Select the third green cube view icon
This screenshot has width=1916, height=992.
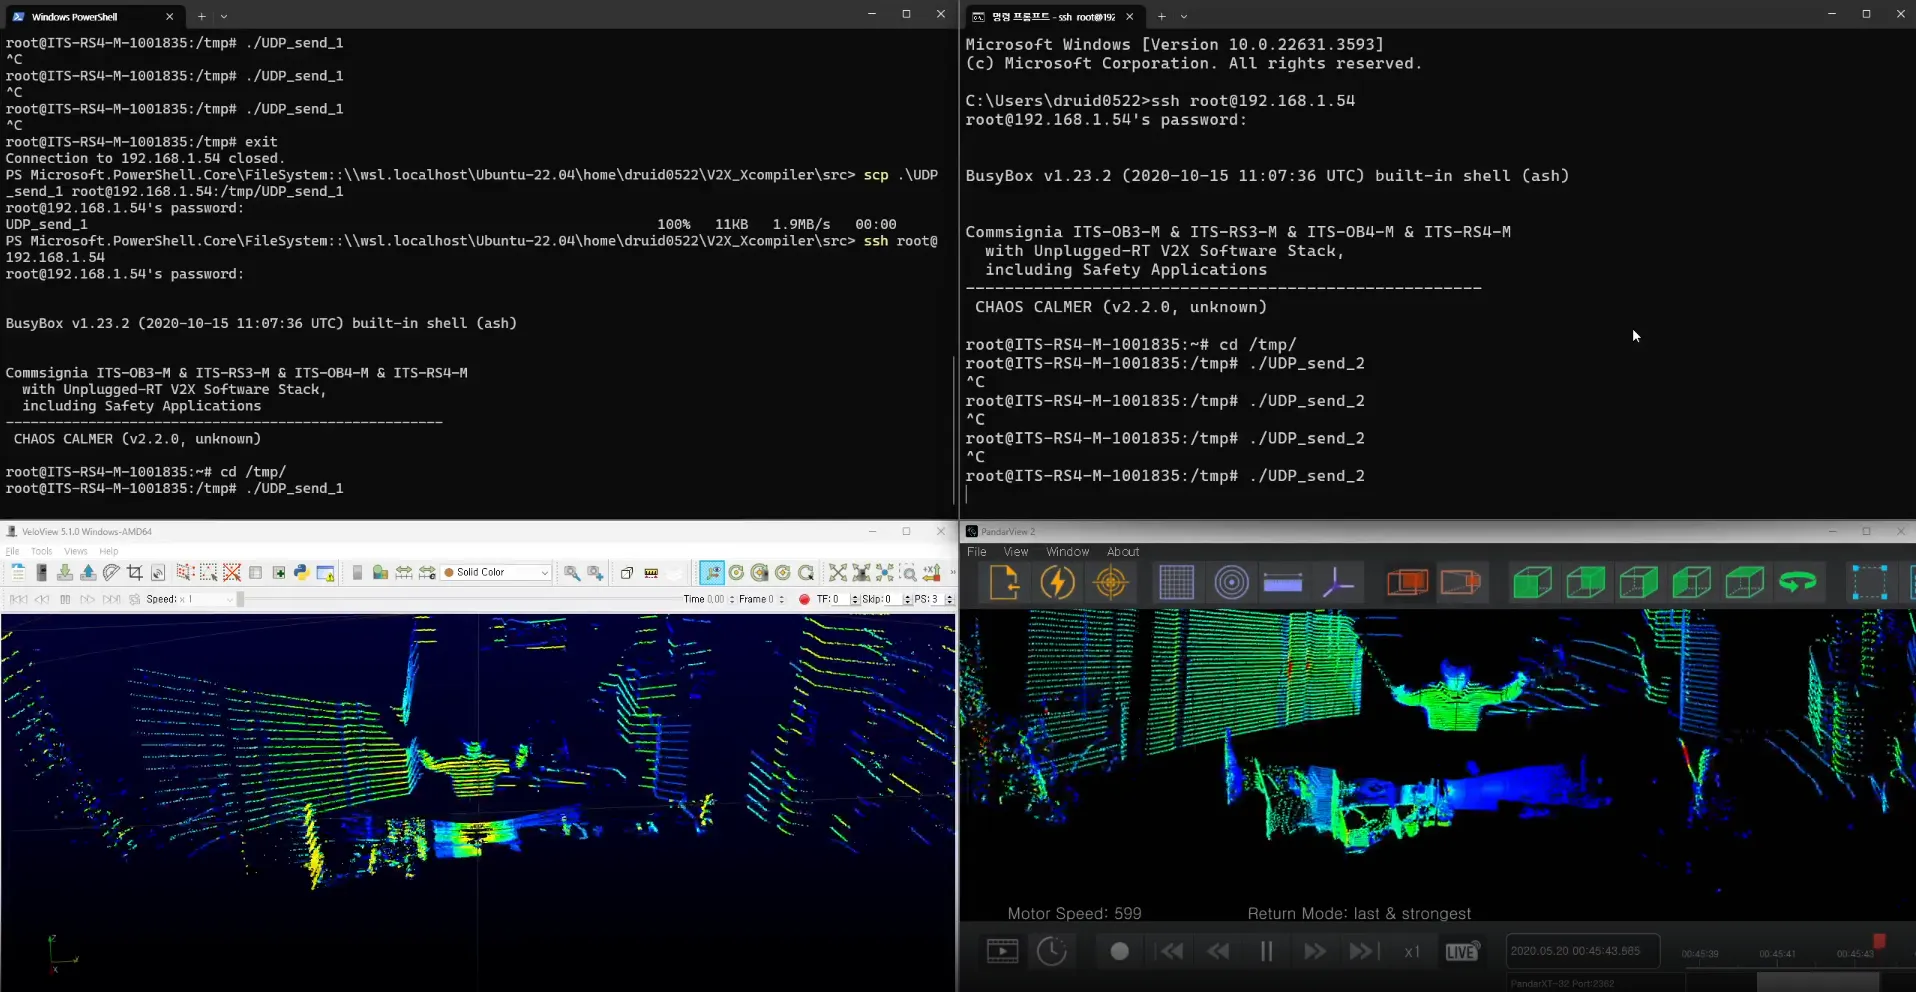[x=1638, y=582]
